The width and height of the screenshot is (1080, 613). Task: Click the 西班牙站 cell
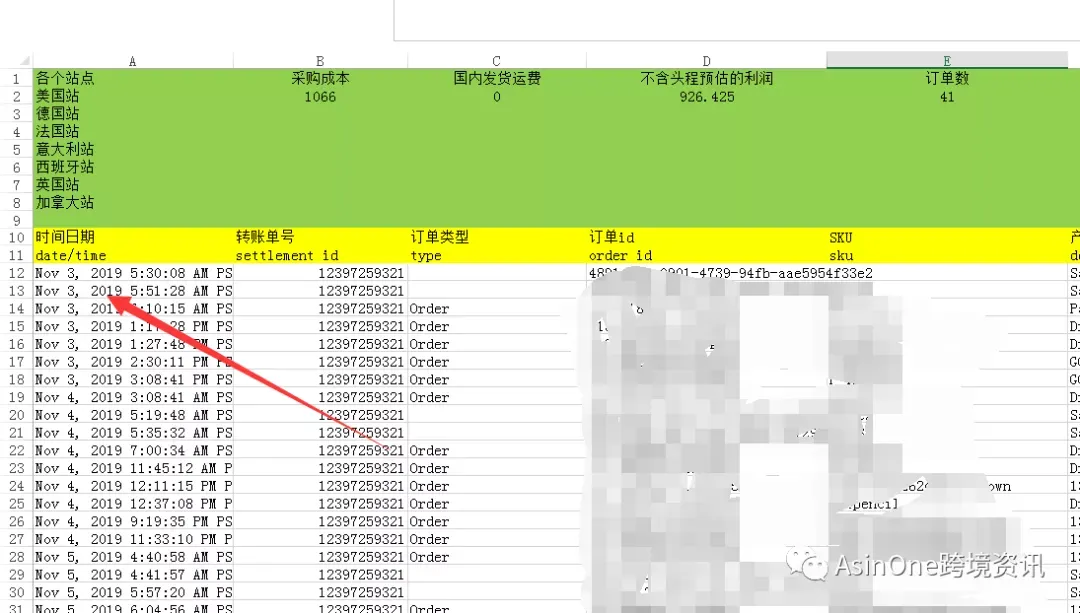(133, 167)
